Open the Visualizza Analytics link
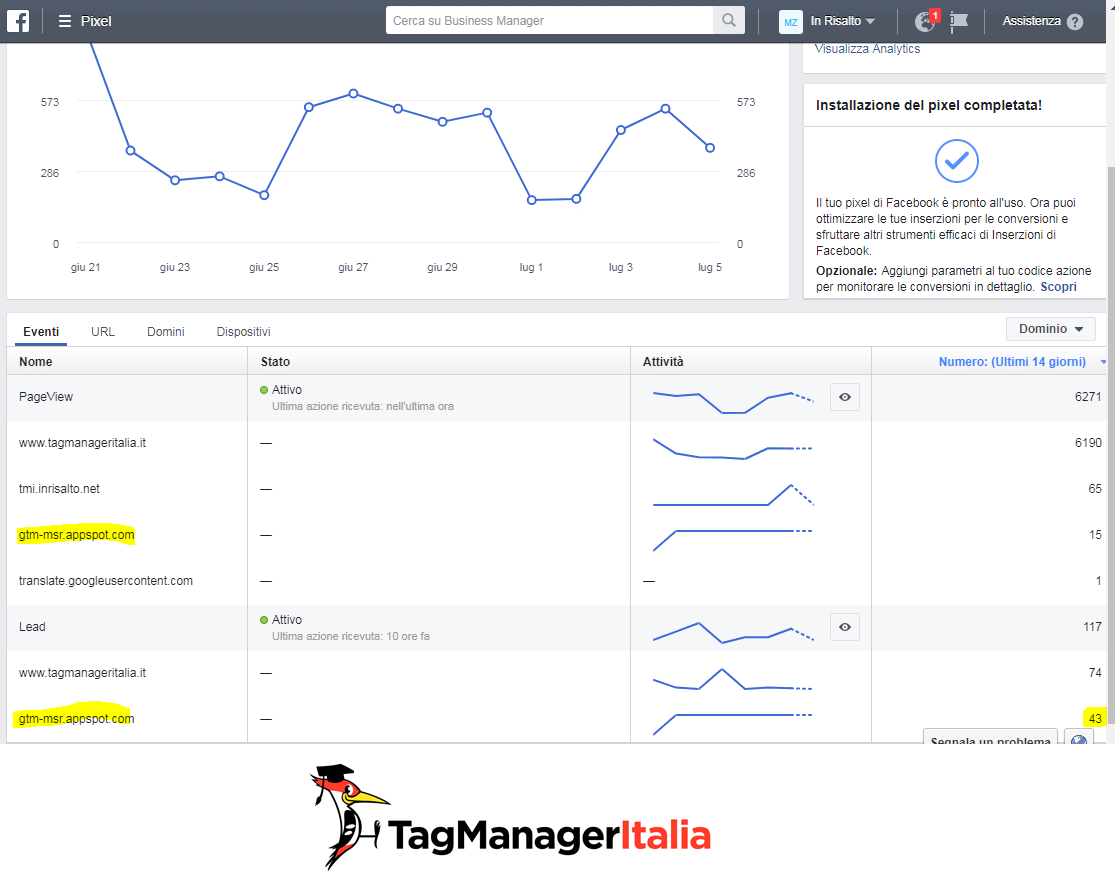 click(867, 49)
